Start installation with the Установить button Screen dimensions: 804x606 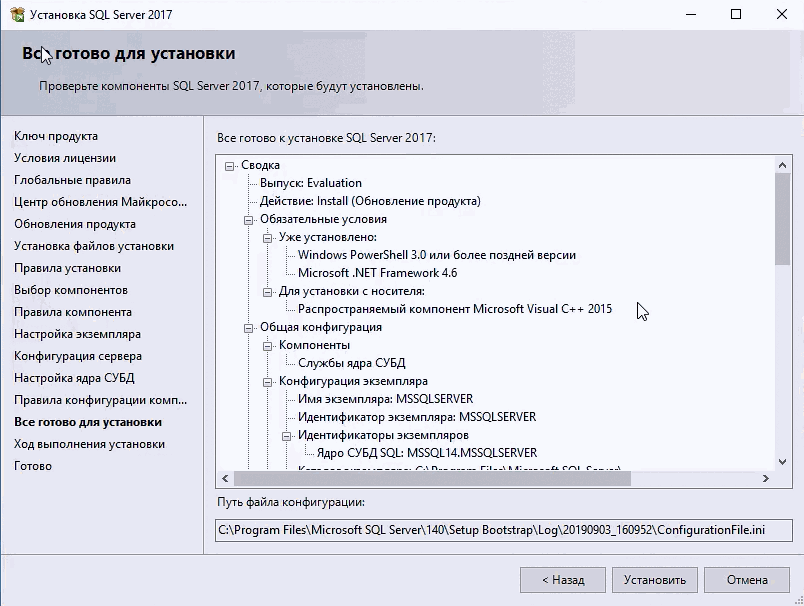655,580
